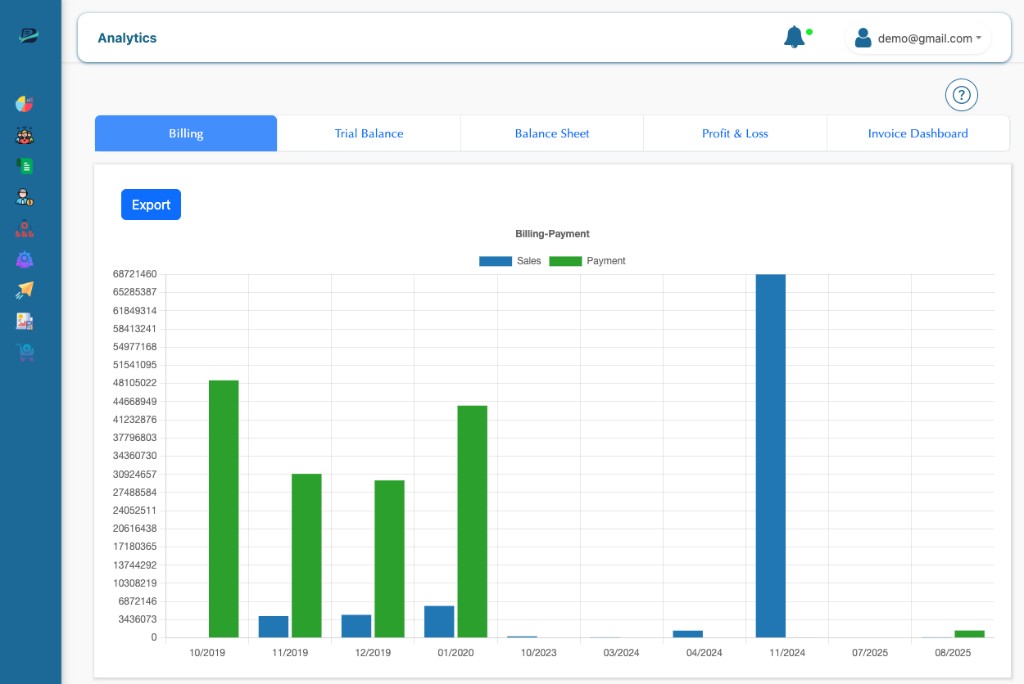Viewport: 1024px width, 684px height.
Task: Click the green Payment bar for 12/2019
Action: (x=389, y=559)
